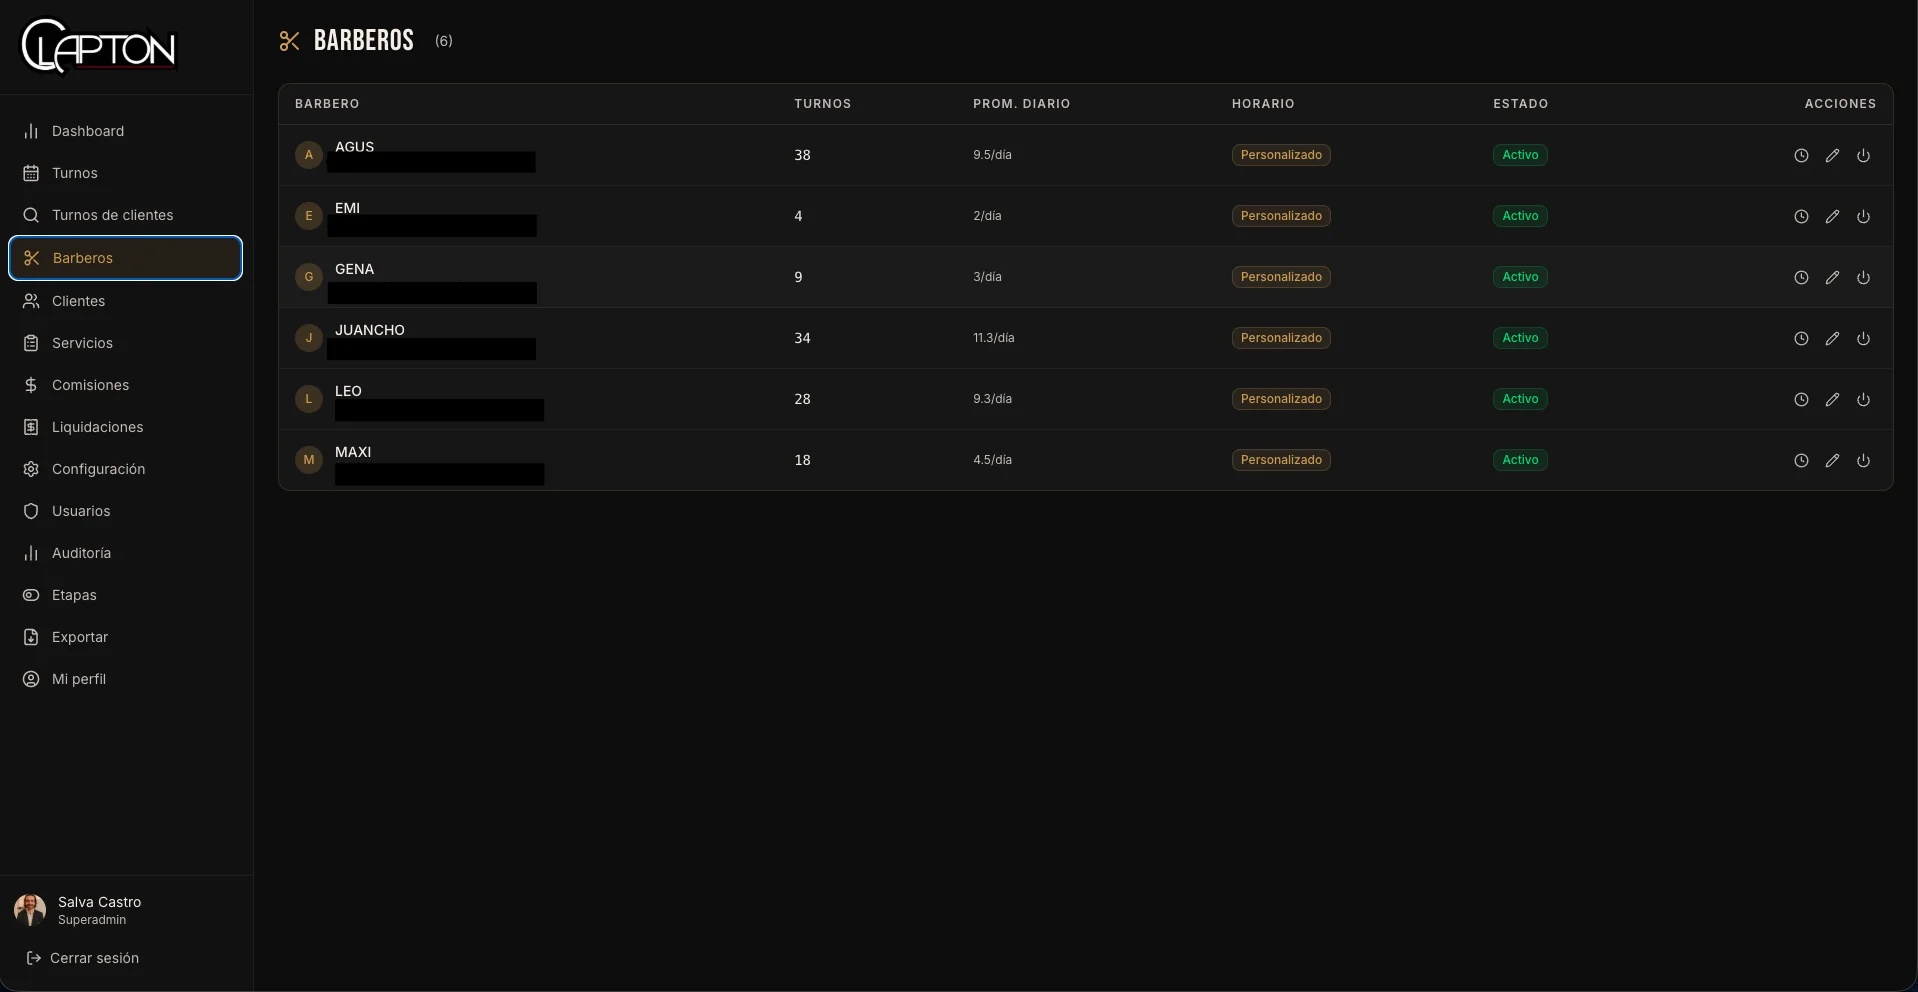Open schedule clock icon for MAXI

tap(1801, 461)
